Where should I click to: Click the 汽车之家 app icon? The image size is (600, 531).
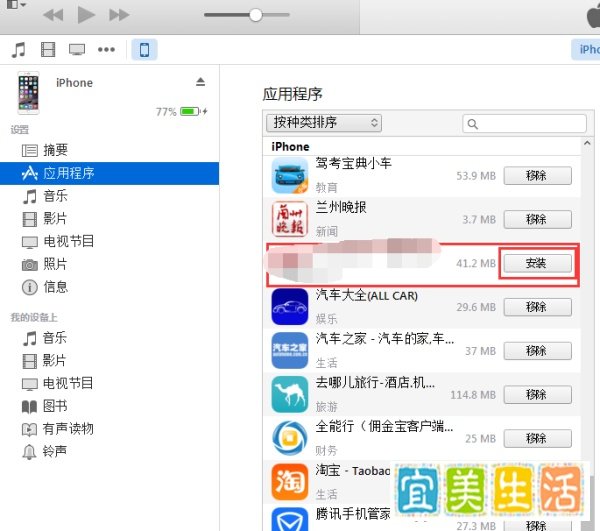click(x=290, y=350)
